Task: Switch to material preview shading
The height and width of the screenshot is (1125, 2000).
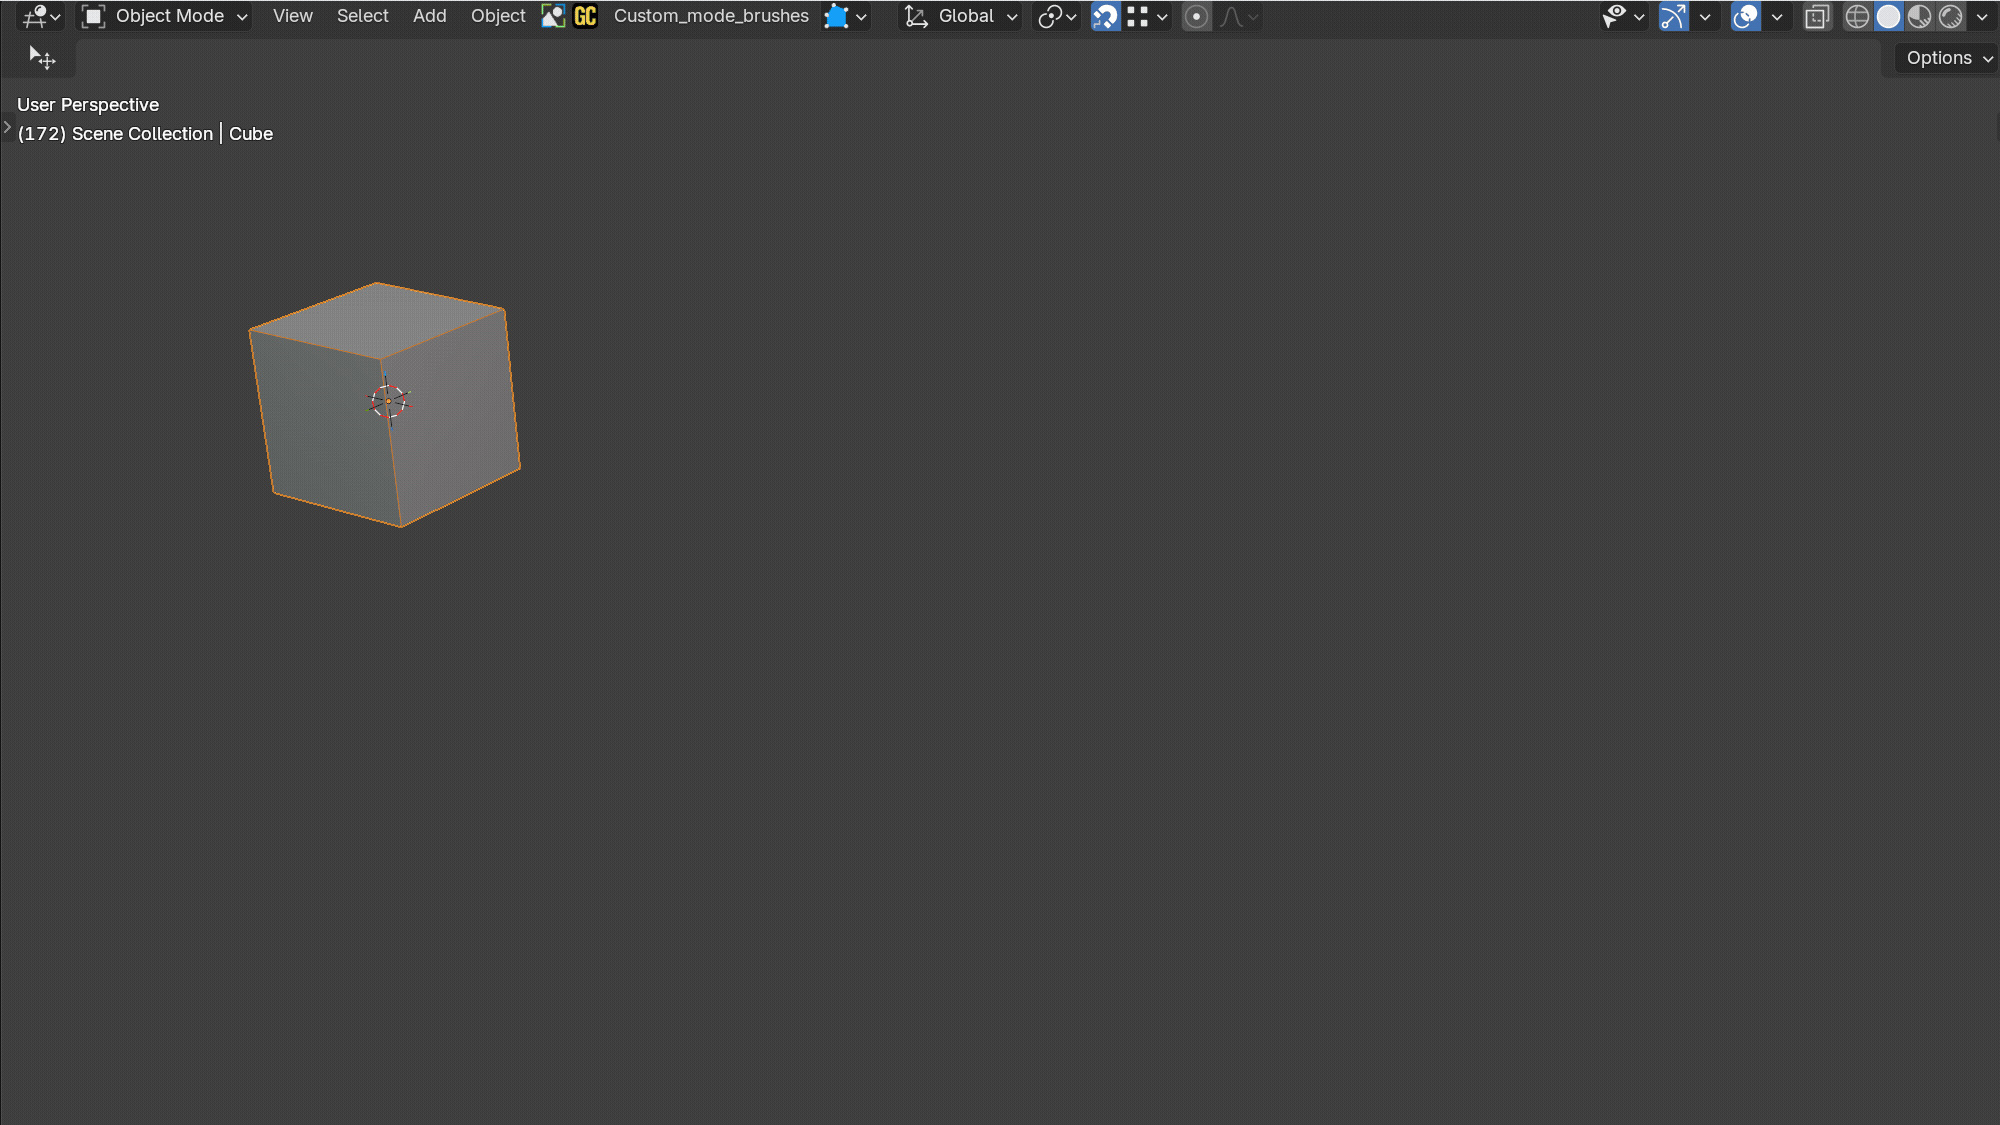Action: pos(1919,16)
